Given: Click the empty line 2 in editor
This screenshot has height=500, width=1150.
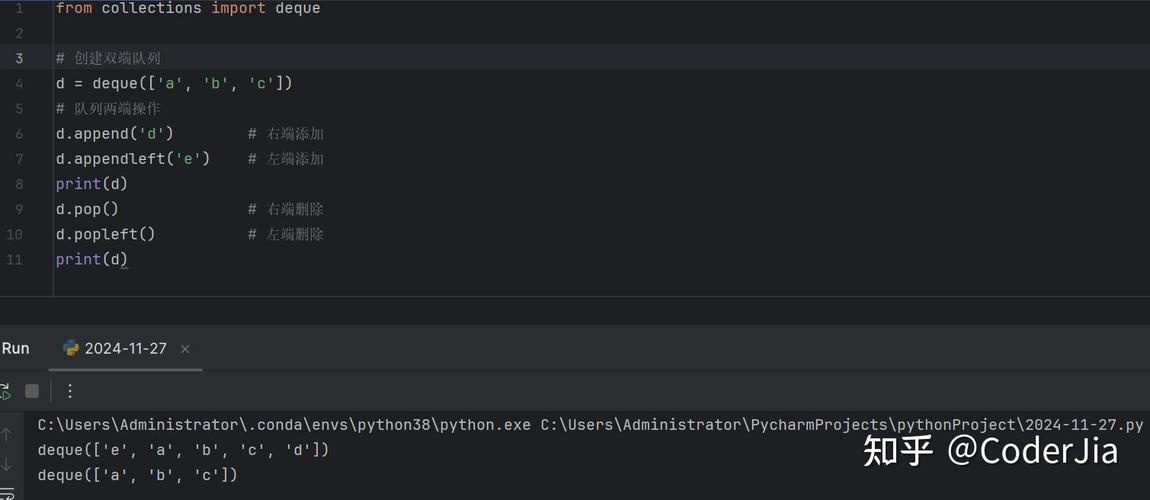Looking at the screenshot, I should (x=601, y=34).
